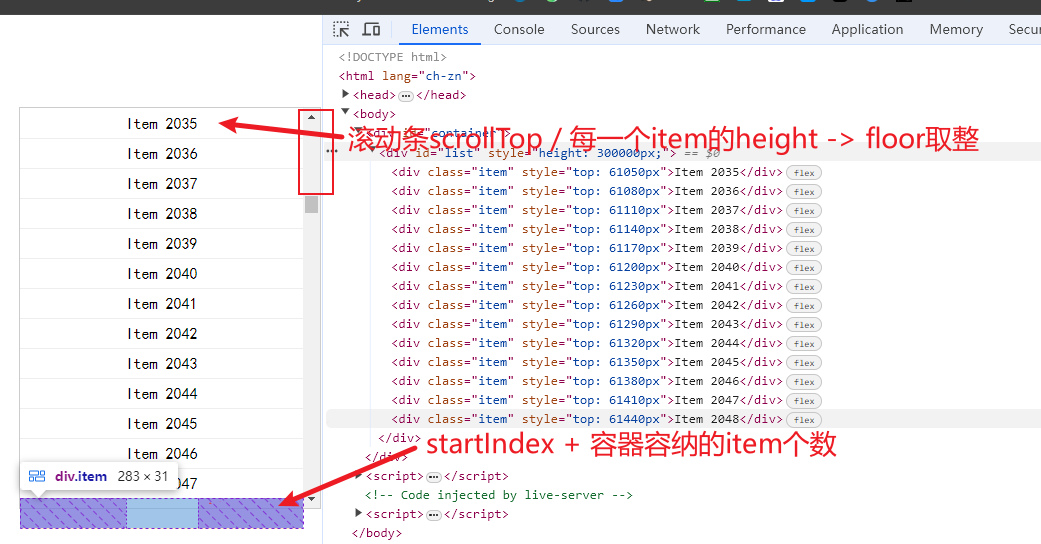Collapse the body element node
Viewport: 1041px width, 544px height.
coord(345,112)
